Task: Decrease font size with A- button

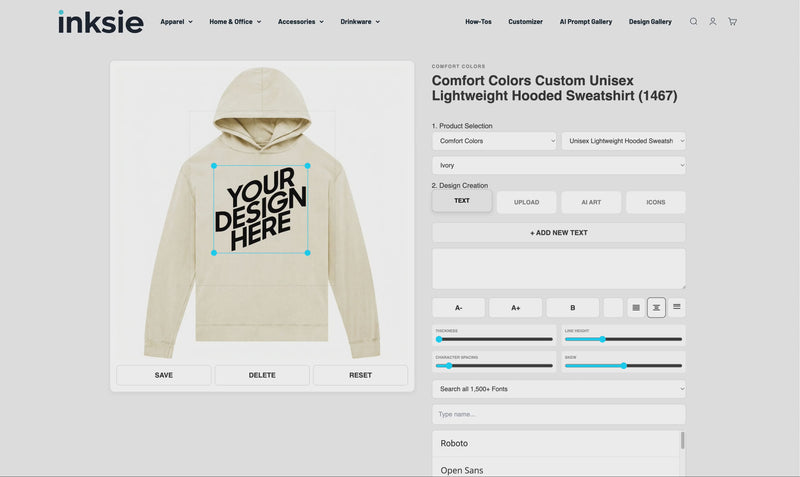Action: pos(458,308)
